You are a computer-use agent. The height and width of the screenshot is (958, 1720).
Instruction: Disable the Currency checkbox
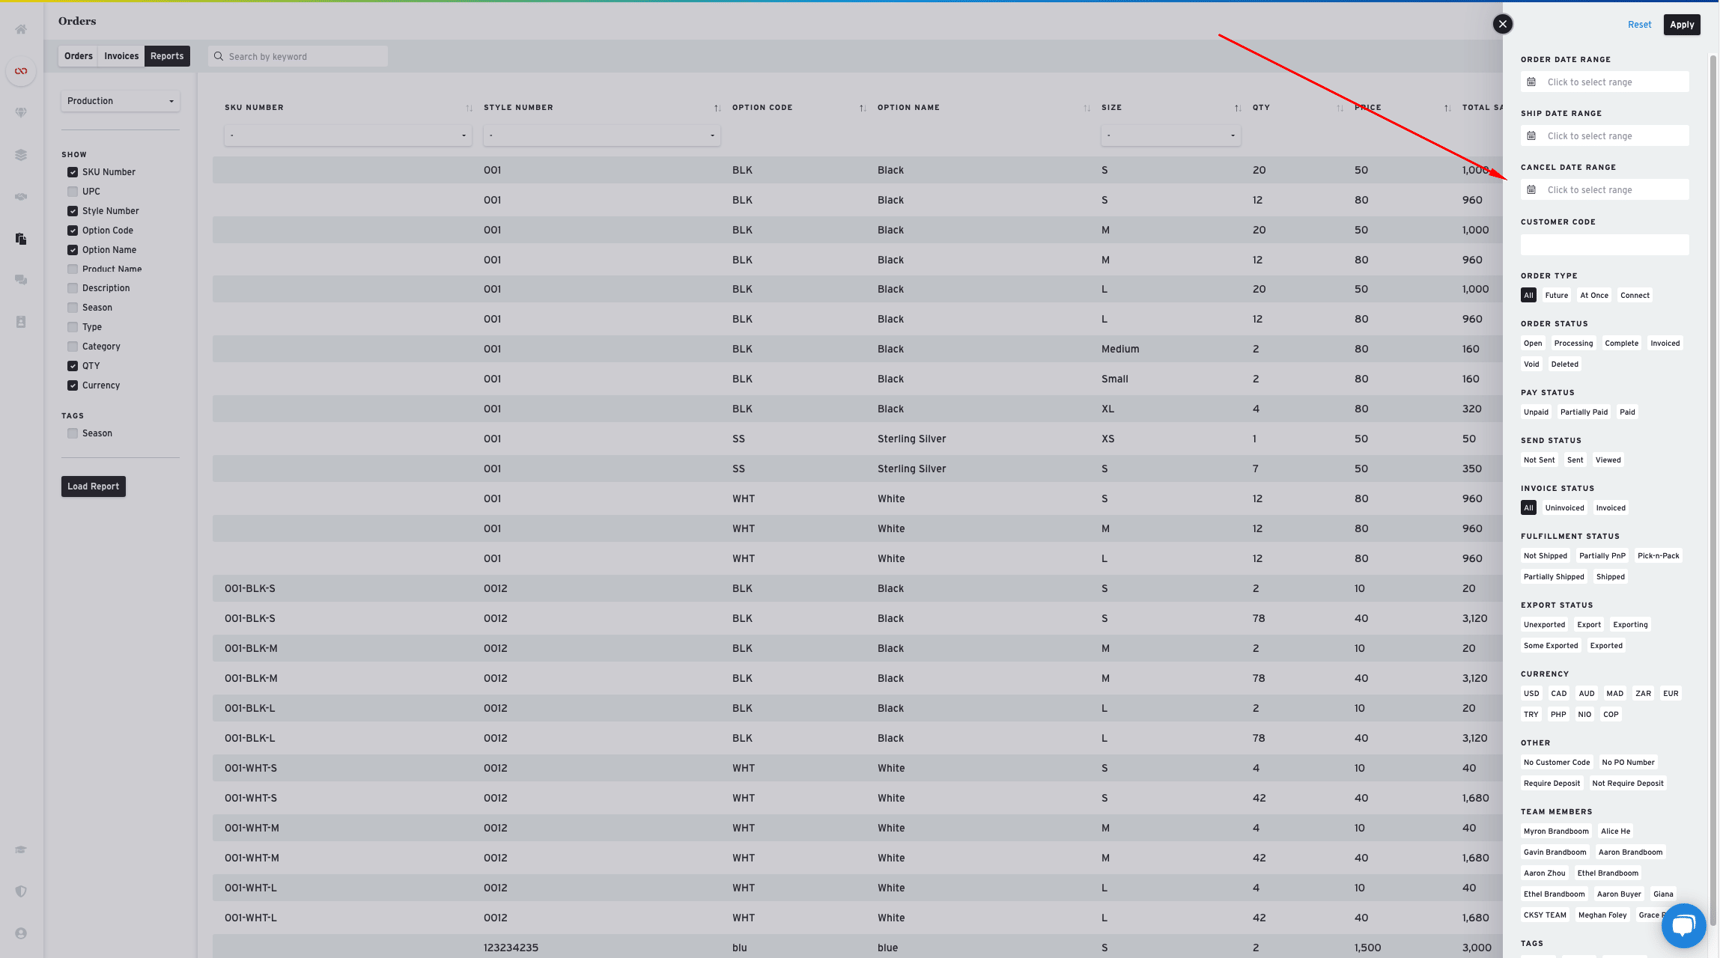click(x=72, y=385)
